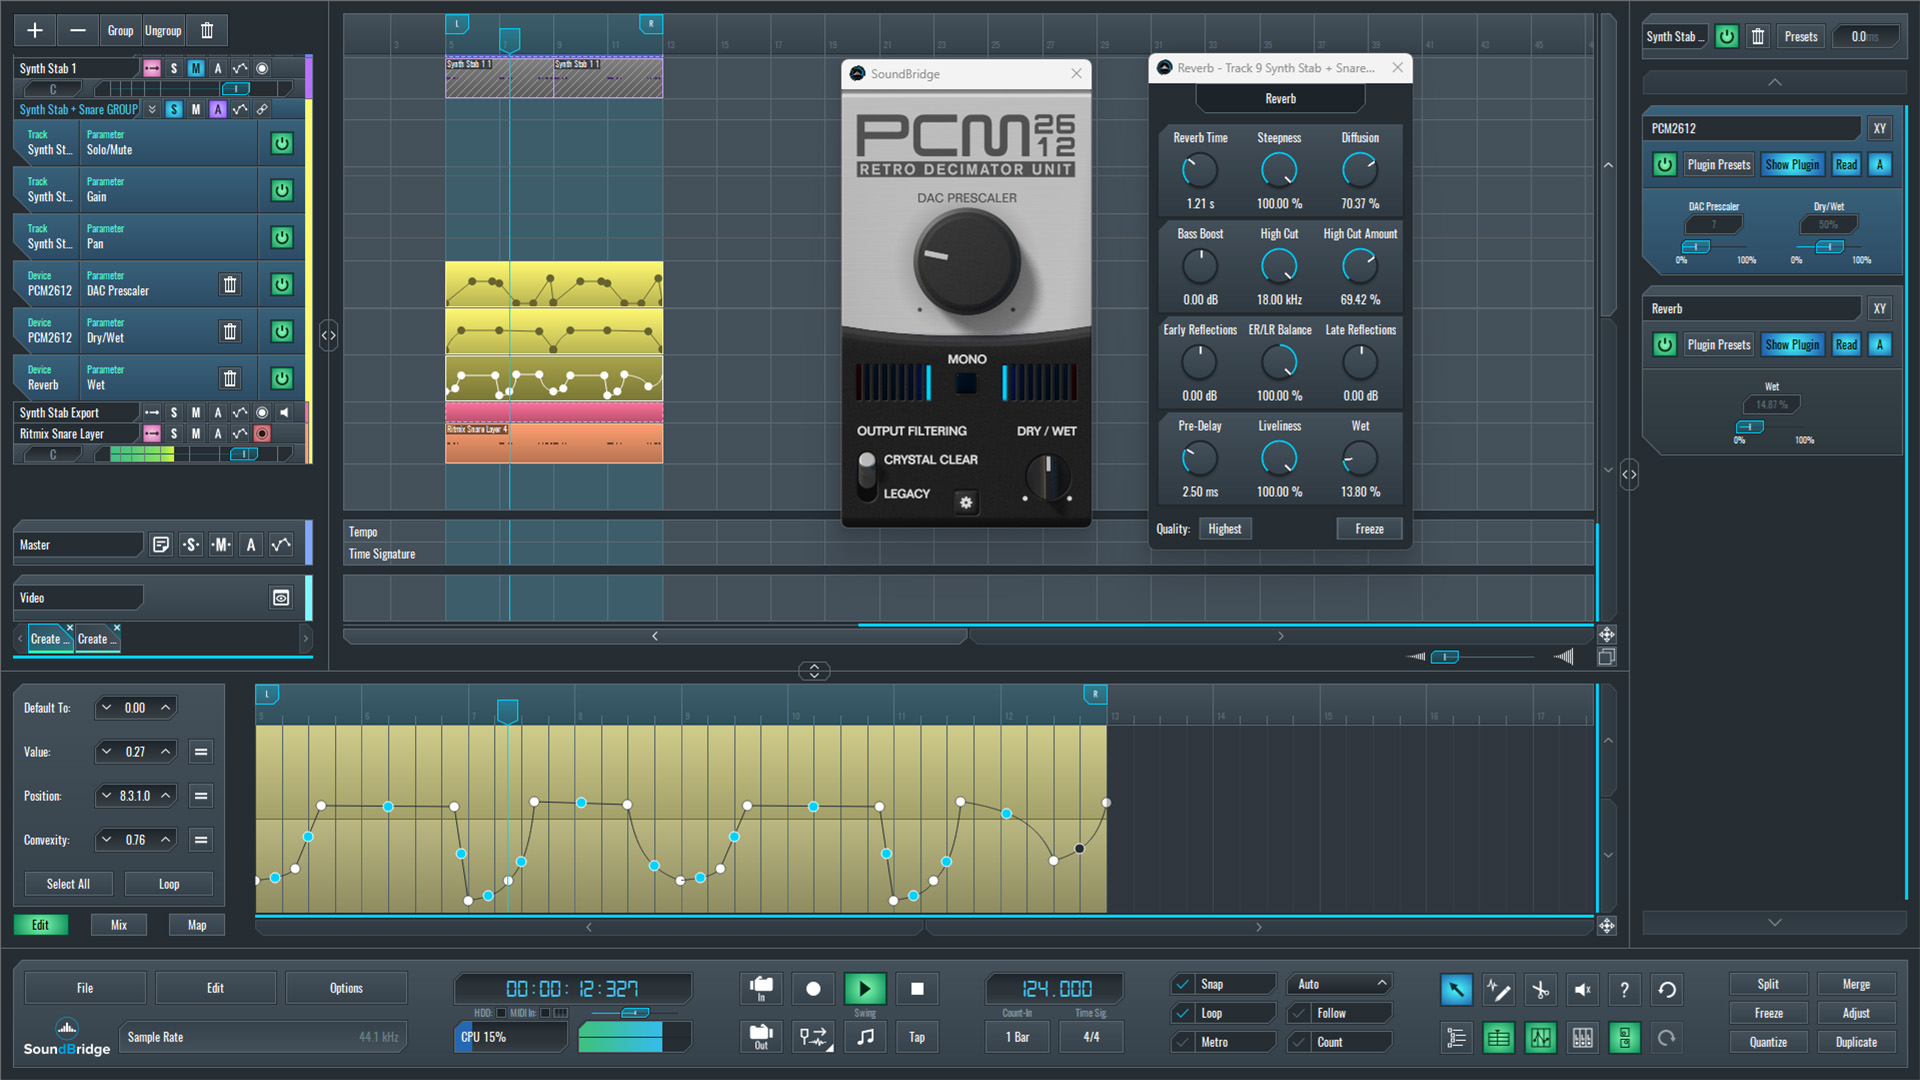
Task: Click Select All in automation editor
Action: point(68,884)
